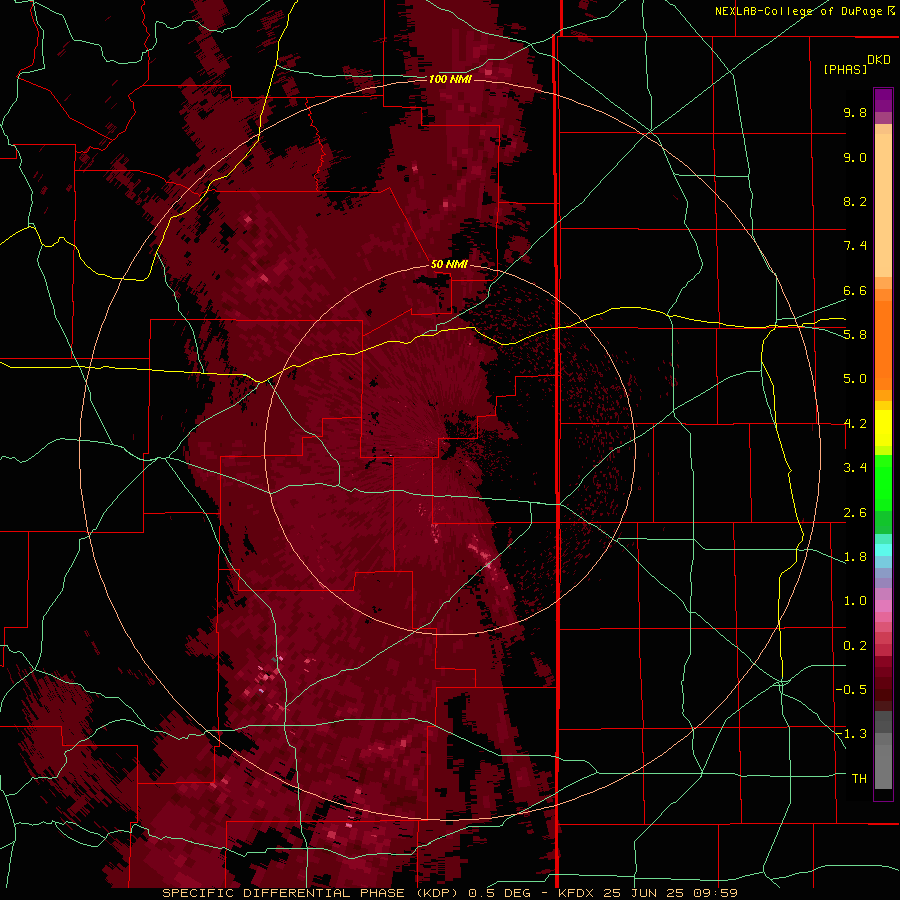Click the [PHAS] unit label
This screenshot has height=900, width=900.
845,69
